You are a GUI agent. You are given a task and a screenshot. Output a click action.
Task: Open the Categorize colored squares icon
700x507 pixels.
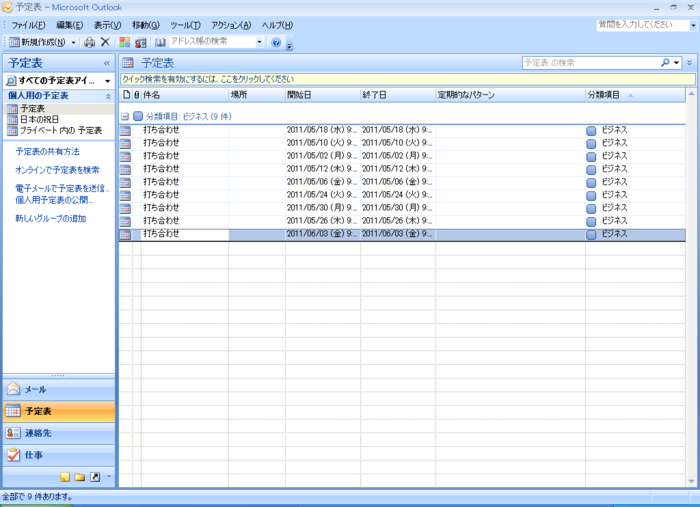125,42
